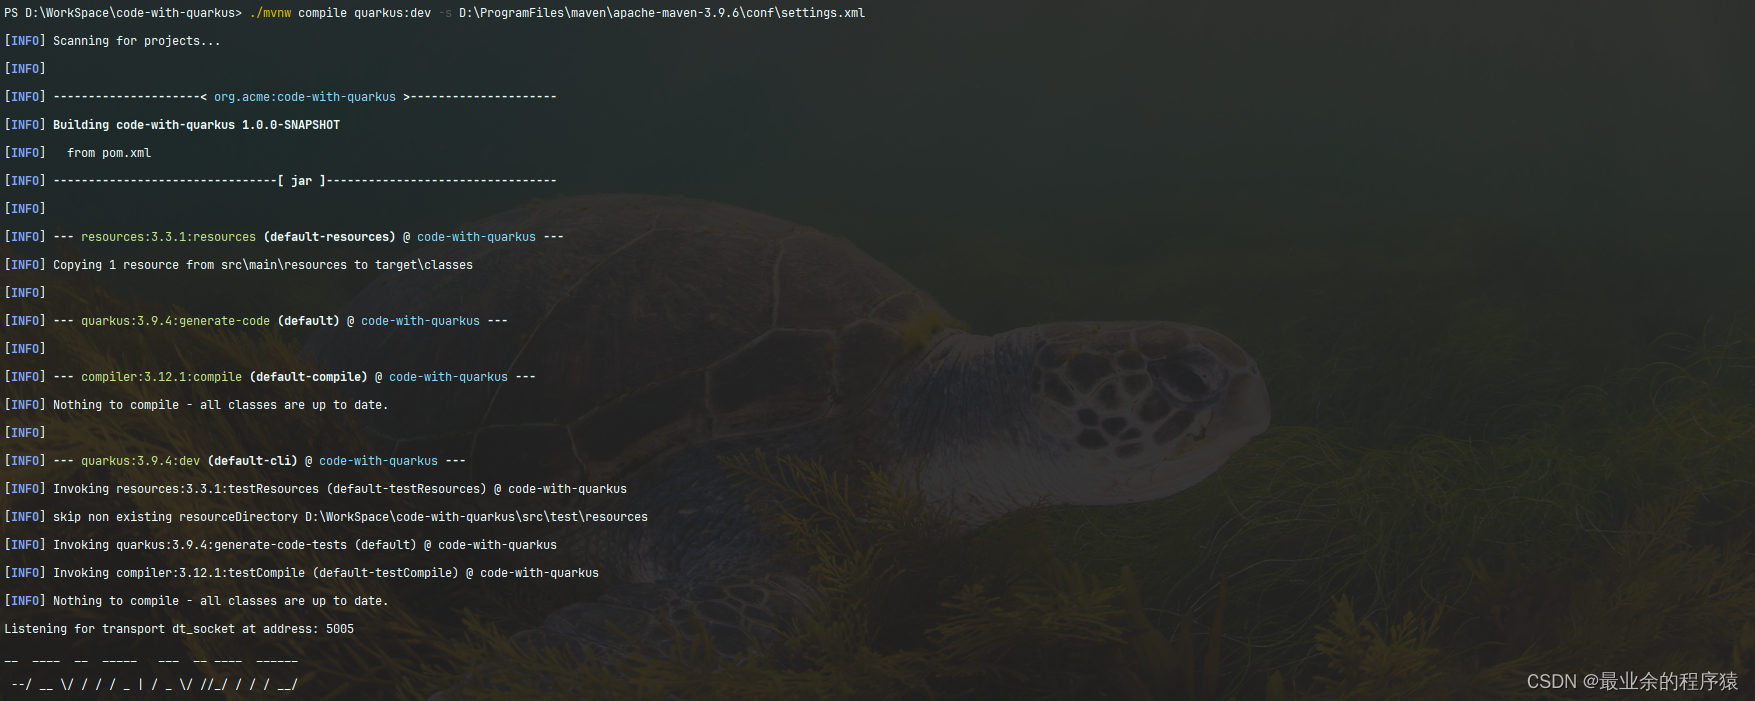Click the '(default-cli)' execution id text
Viewport: 1755px width, 701px height.
[252, 461]
